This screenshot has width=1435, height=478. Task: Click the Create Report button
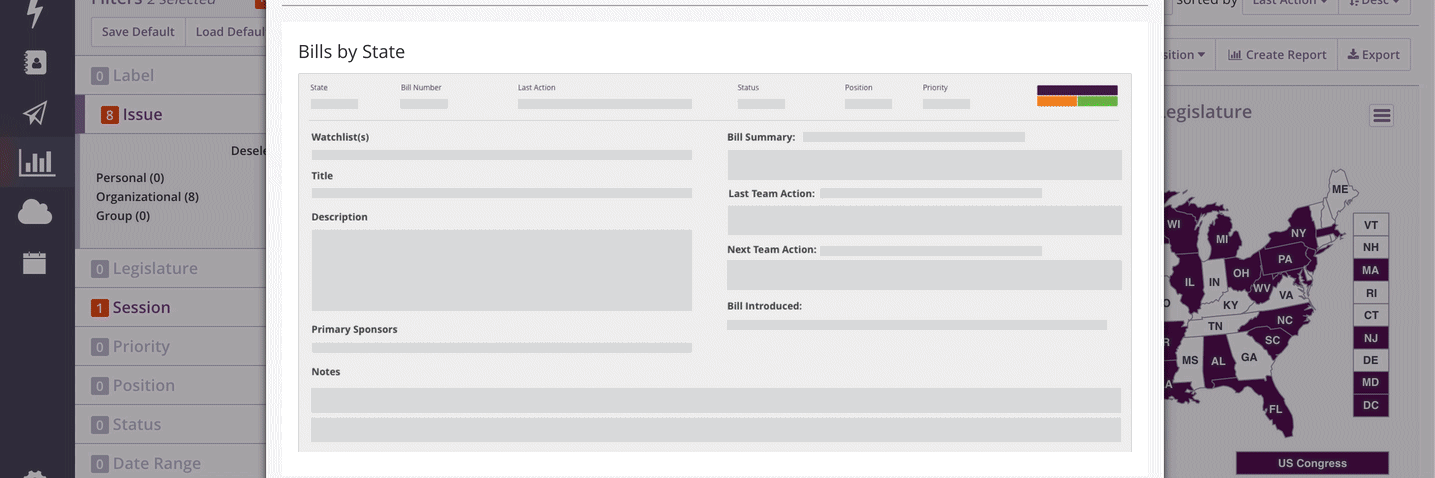[1276, 55]
